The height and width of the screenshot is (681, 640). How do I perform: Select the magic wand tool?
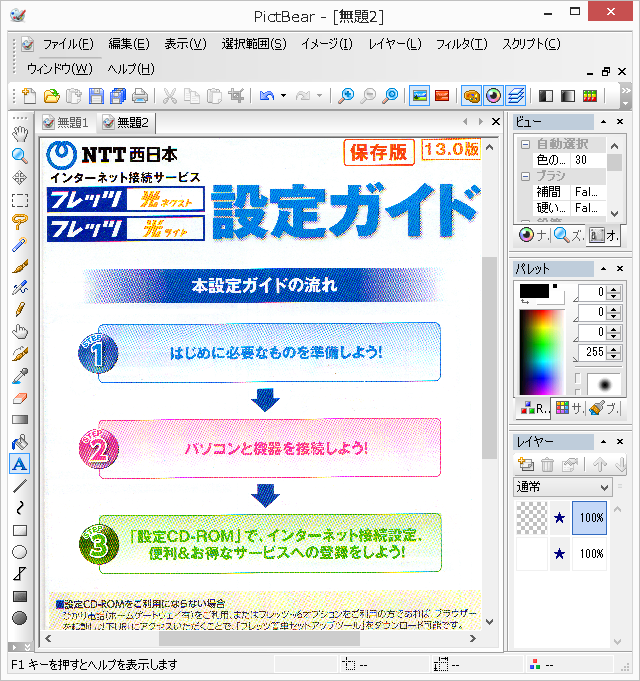(20, 244)
